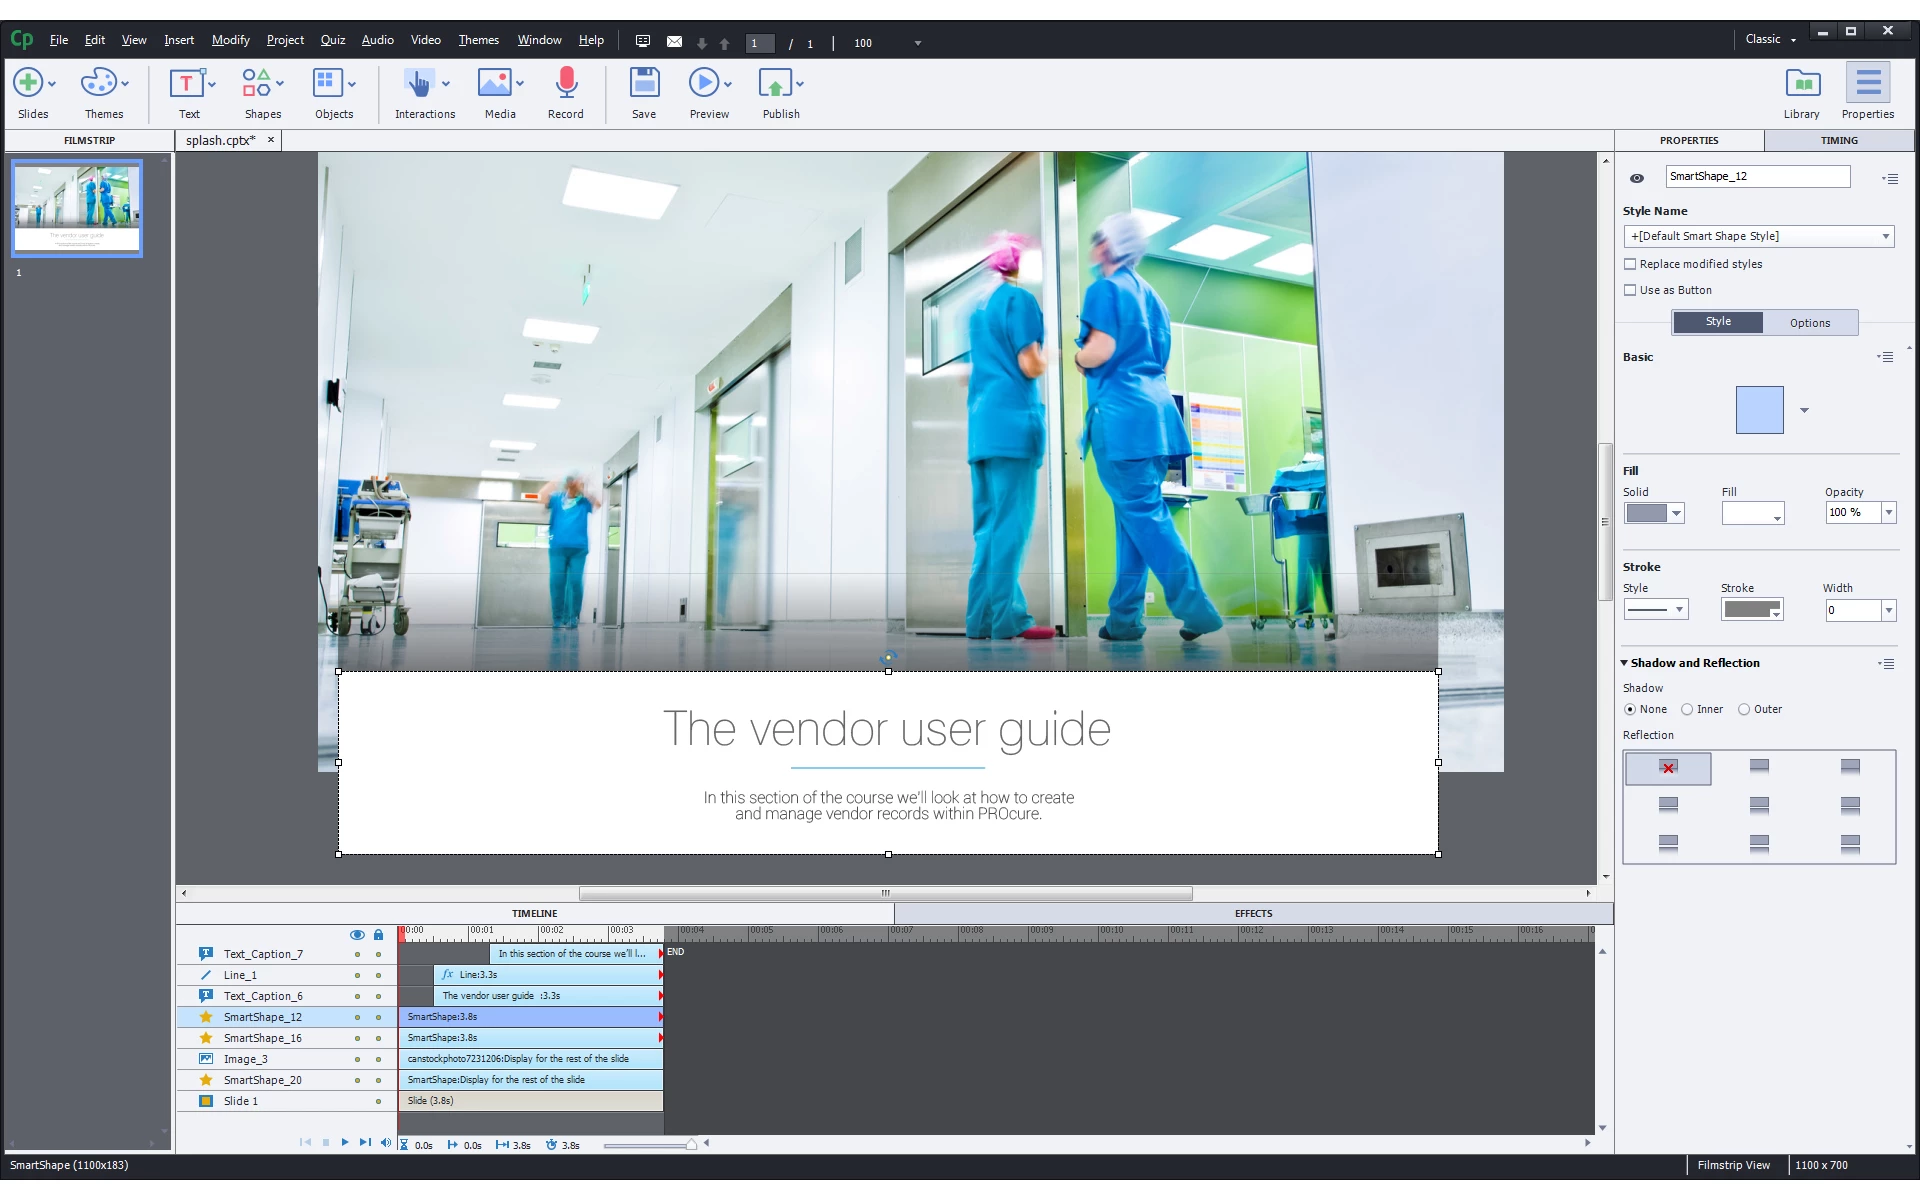Open the mail icon in the menu bar
1920x1200 pixels.
click(x=675, y=42)
